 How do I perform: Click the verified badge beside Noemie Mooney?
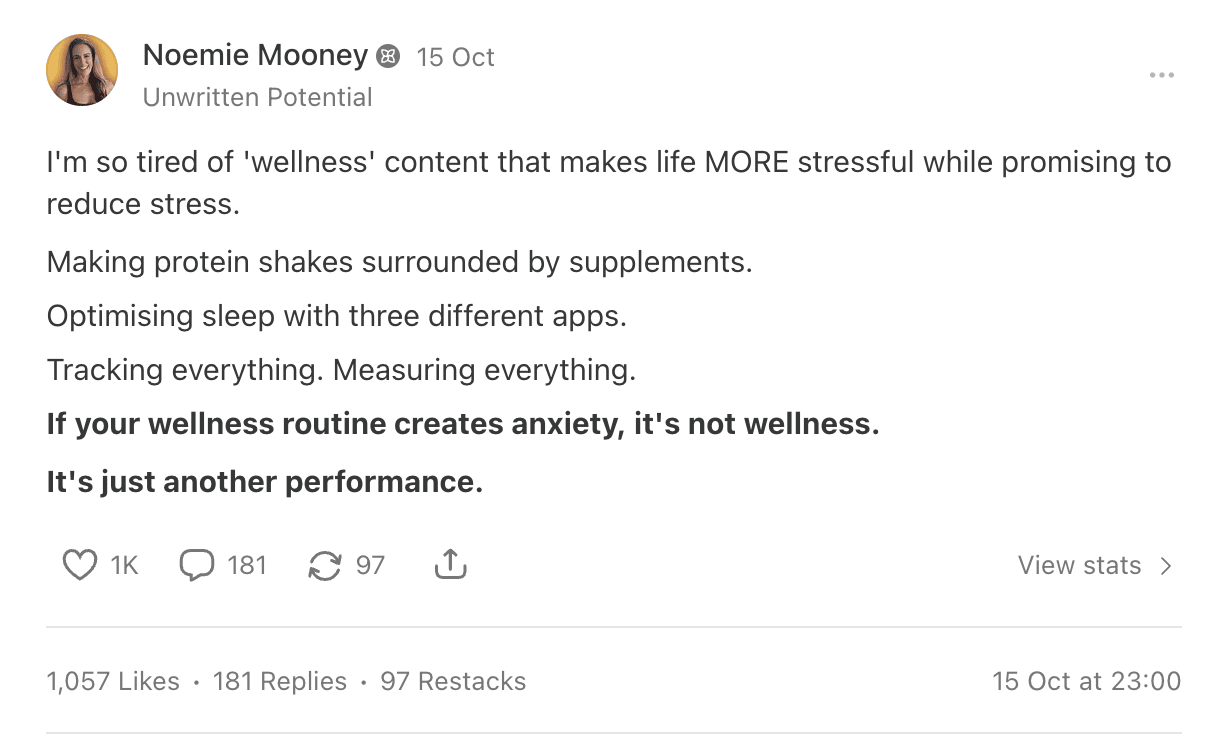click(x=388, y=57)
